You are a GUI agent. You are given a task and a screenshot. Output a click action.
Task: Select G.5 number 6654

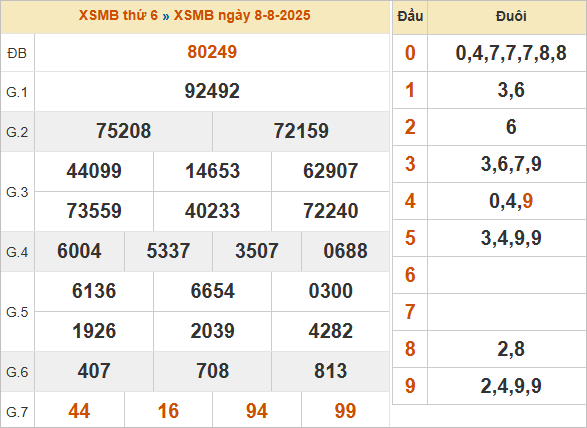[x=212, y=291]
